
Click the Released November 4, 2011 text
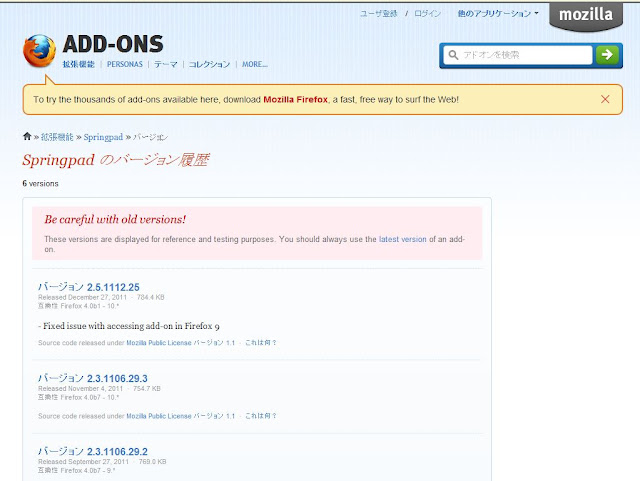80,389
